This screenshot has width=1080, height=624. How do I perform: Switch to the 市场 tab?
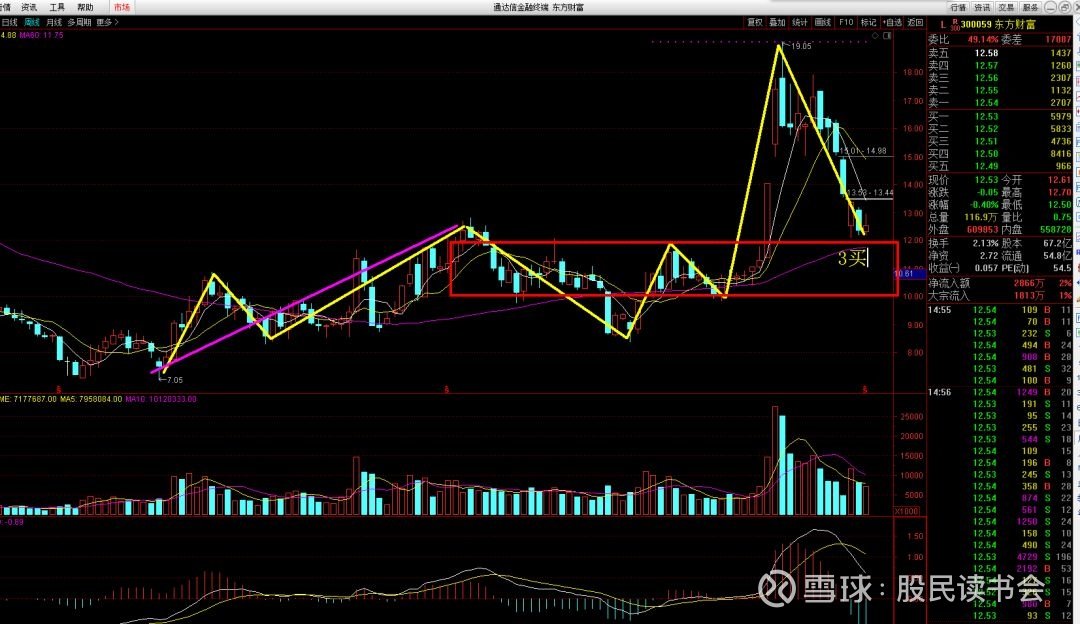click(x=122, y=7)
